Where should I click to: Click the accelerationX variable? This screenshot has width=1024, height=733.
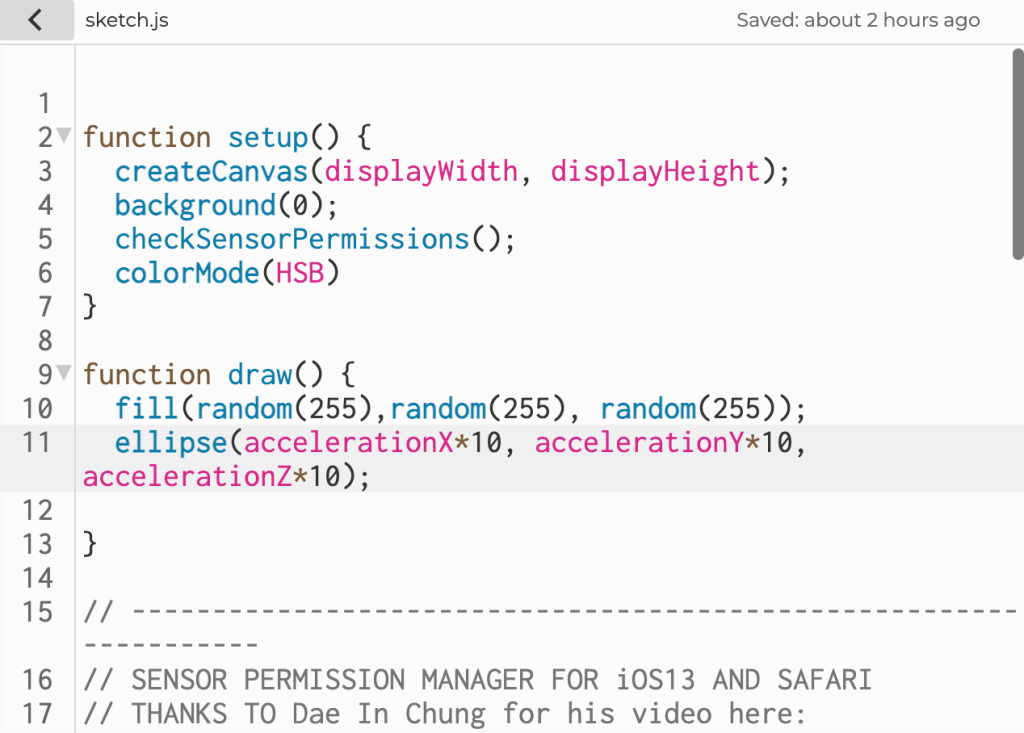tap(348, 442)
